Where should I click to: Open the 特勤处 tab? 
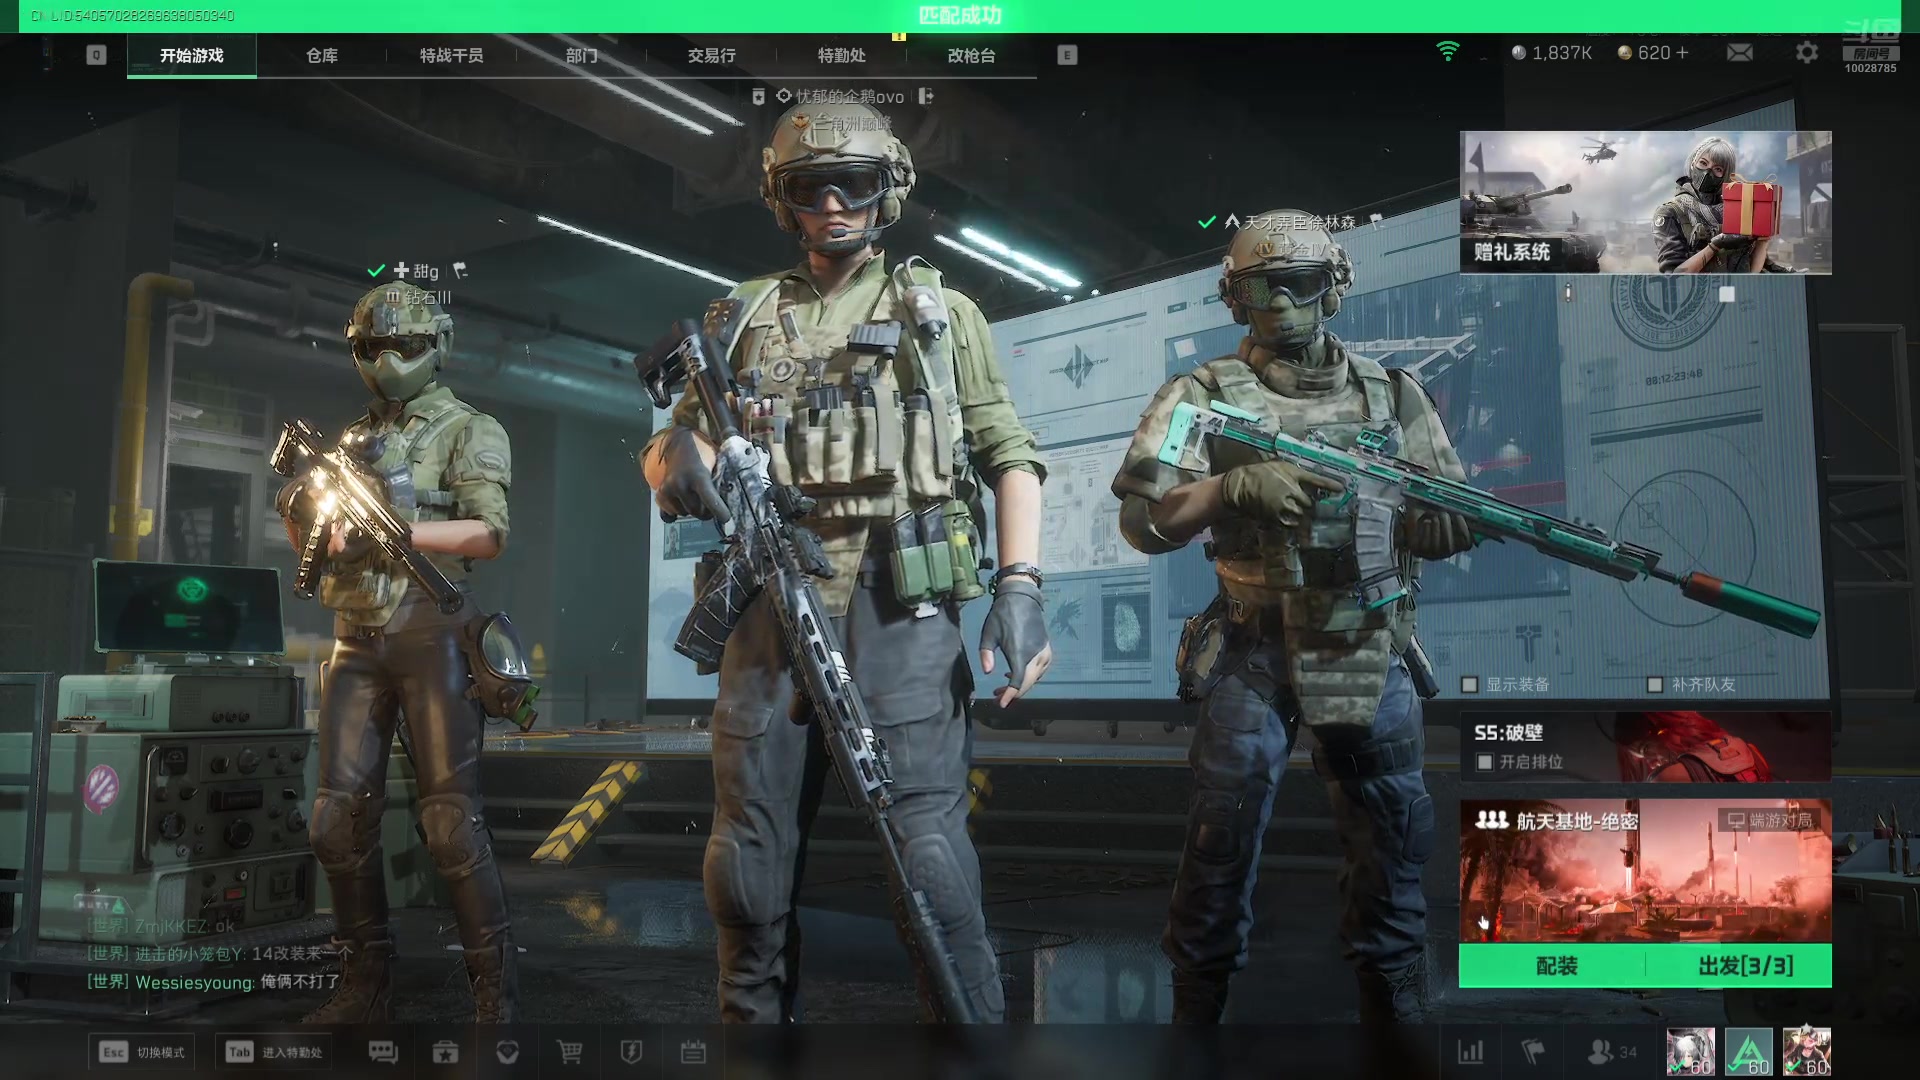pyautogui.click(x=842, y=55)
